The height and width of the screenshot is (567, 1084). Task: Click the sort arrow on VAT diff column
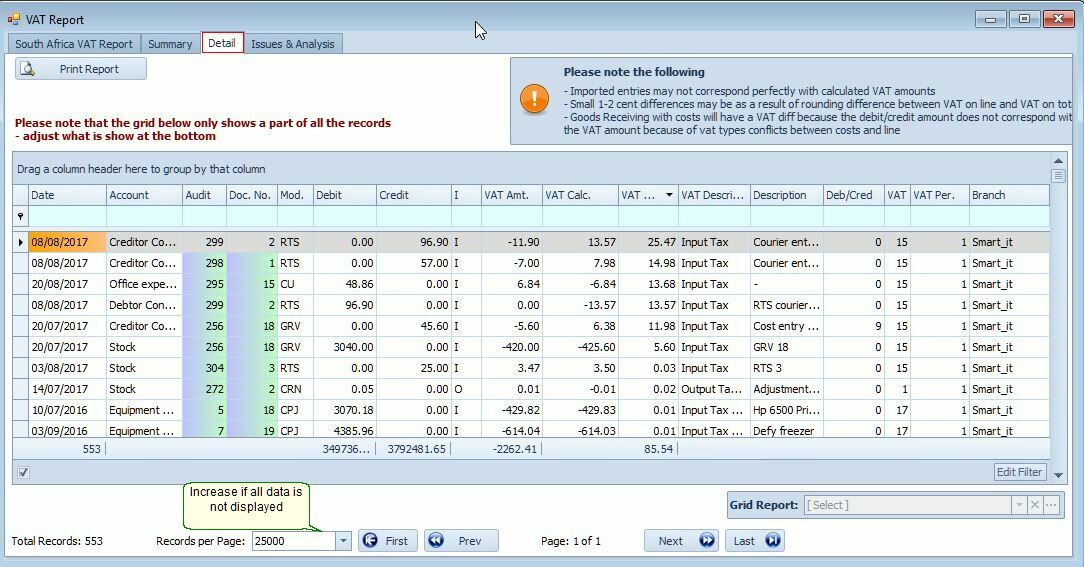pos(669,195)
